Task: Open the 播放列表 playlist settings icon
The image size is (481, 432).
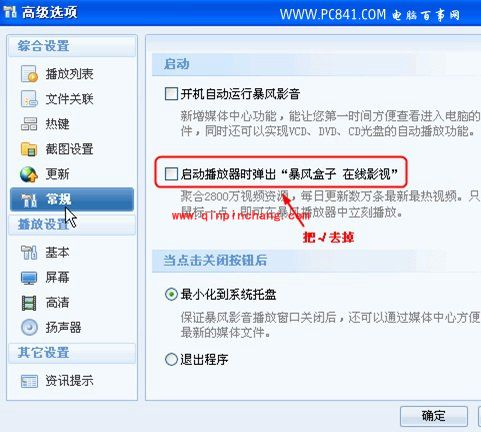Action: tap(29, 74)
